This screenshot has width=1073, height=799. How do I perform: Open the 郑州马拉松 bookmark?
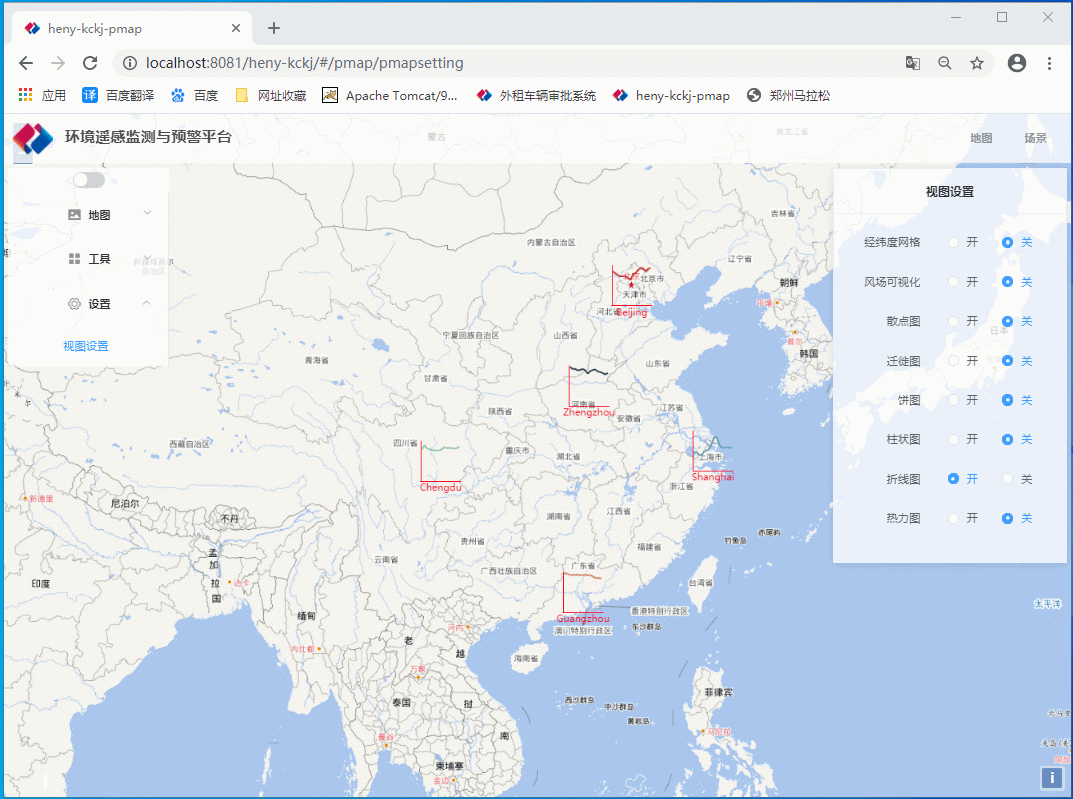click(x=788, y=95)
